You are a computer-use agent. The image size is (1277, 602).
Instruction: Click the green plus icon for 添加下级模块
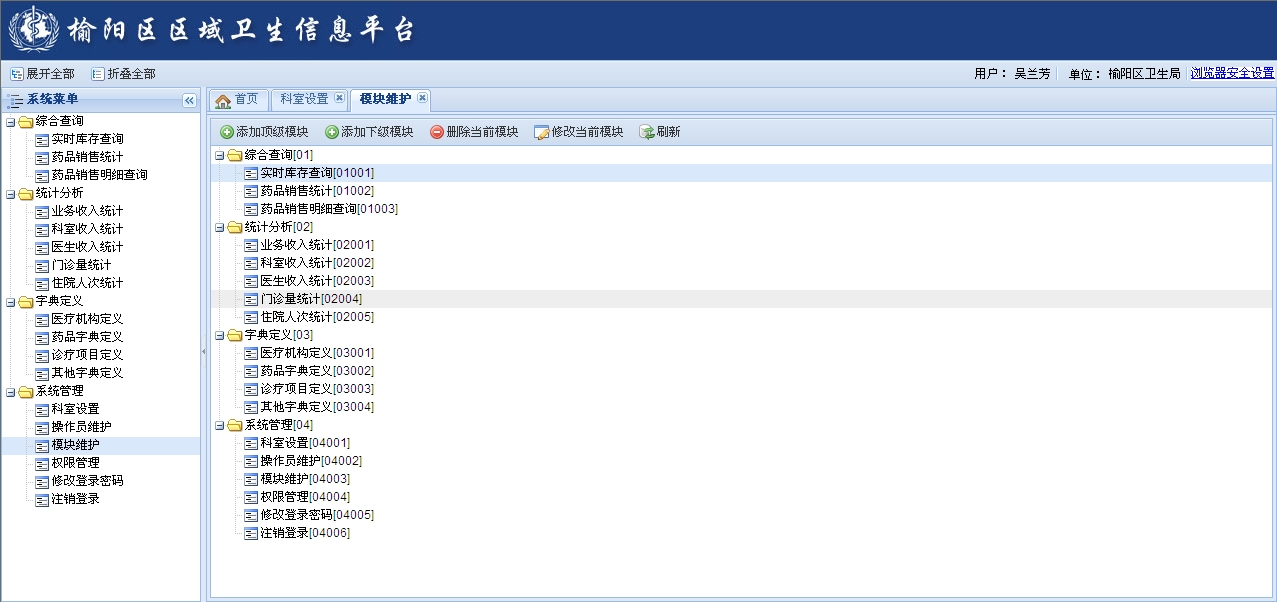pyautogui.click(x=332, y=132)
